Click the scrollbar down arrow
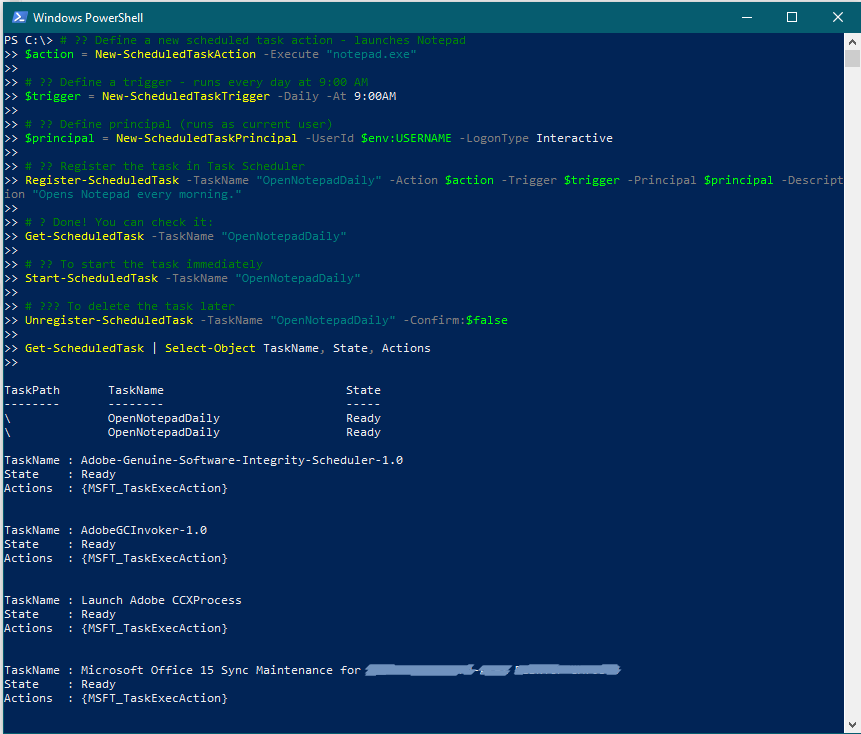 pos(853,723)
